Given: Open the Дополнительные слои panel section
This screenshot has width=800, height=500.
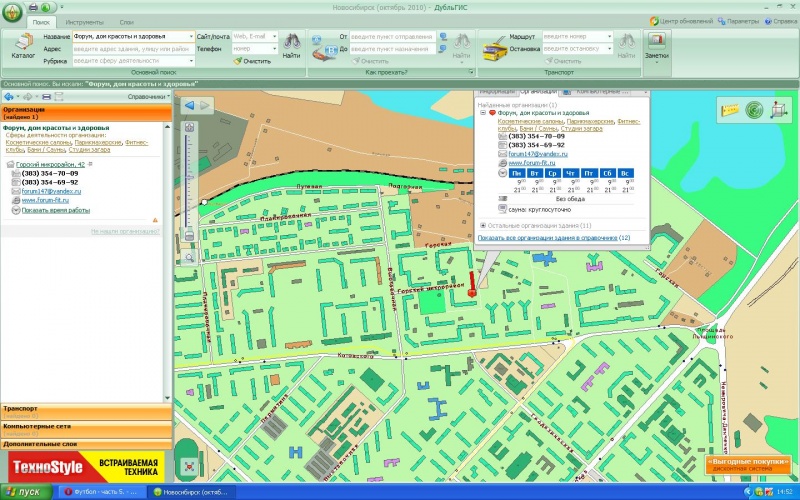Looking at the screenshot, I should pyautogui.click(x=86, y=444).
